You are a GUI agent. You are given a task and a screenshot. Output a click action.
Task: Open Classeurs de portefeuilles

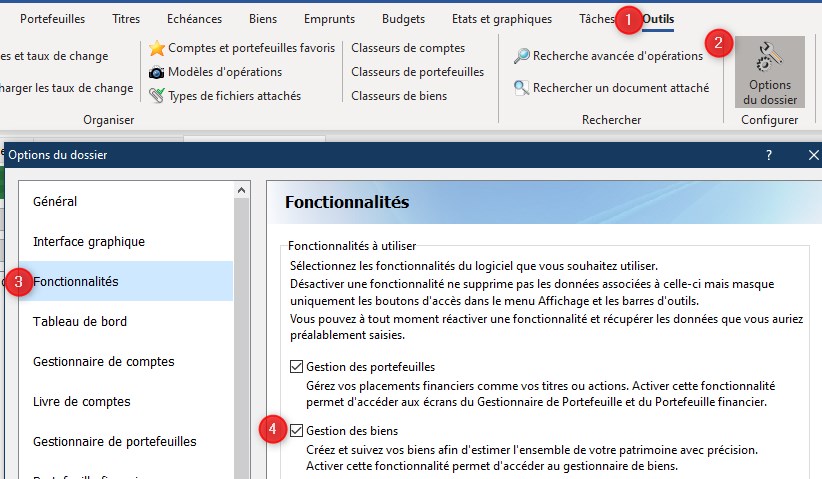pyautogui.click(x=417, y=72)
